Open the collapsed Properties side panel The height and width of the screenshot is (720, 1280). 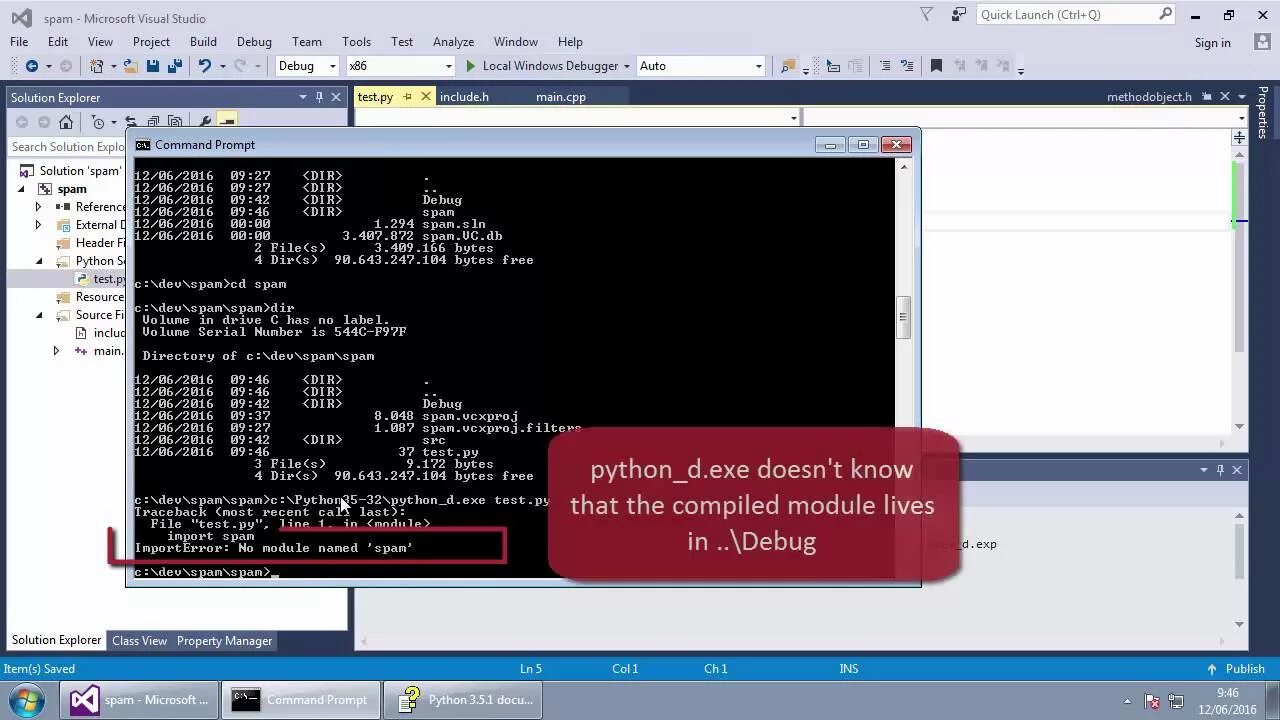click(x=1263, y=112)
